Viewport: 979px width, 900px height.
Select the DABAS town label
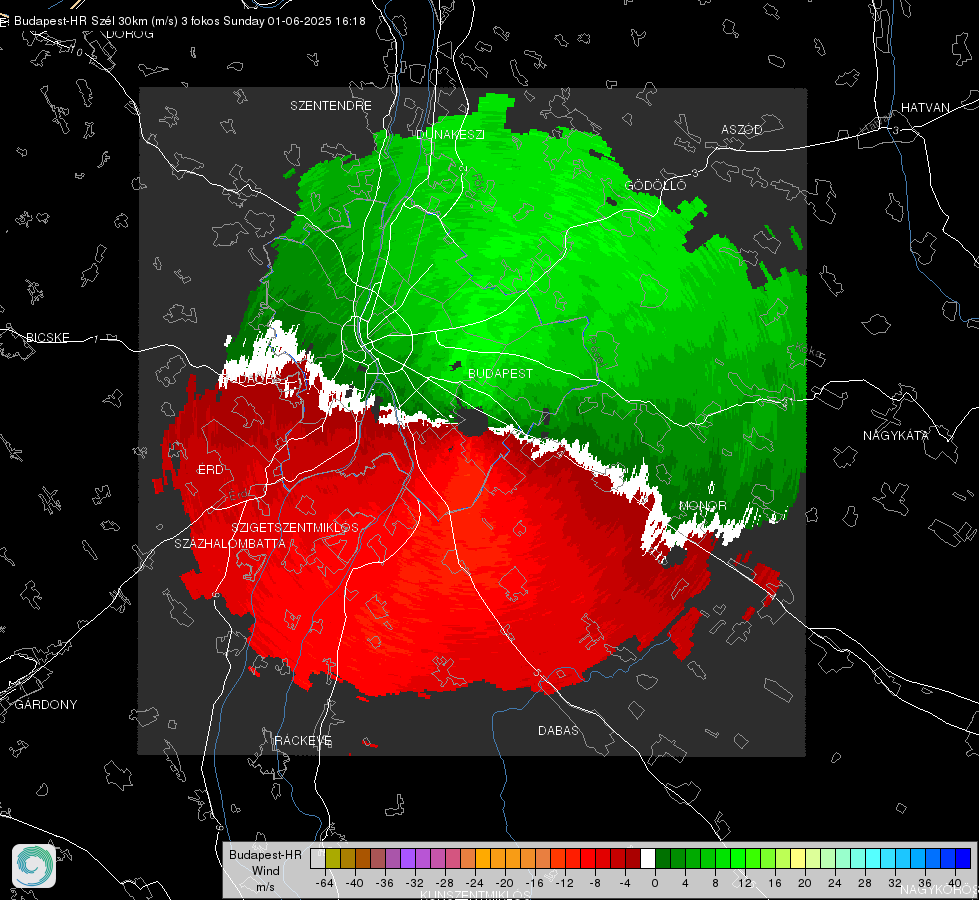[559, 730]
